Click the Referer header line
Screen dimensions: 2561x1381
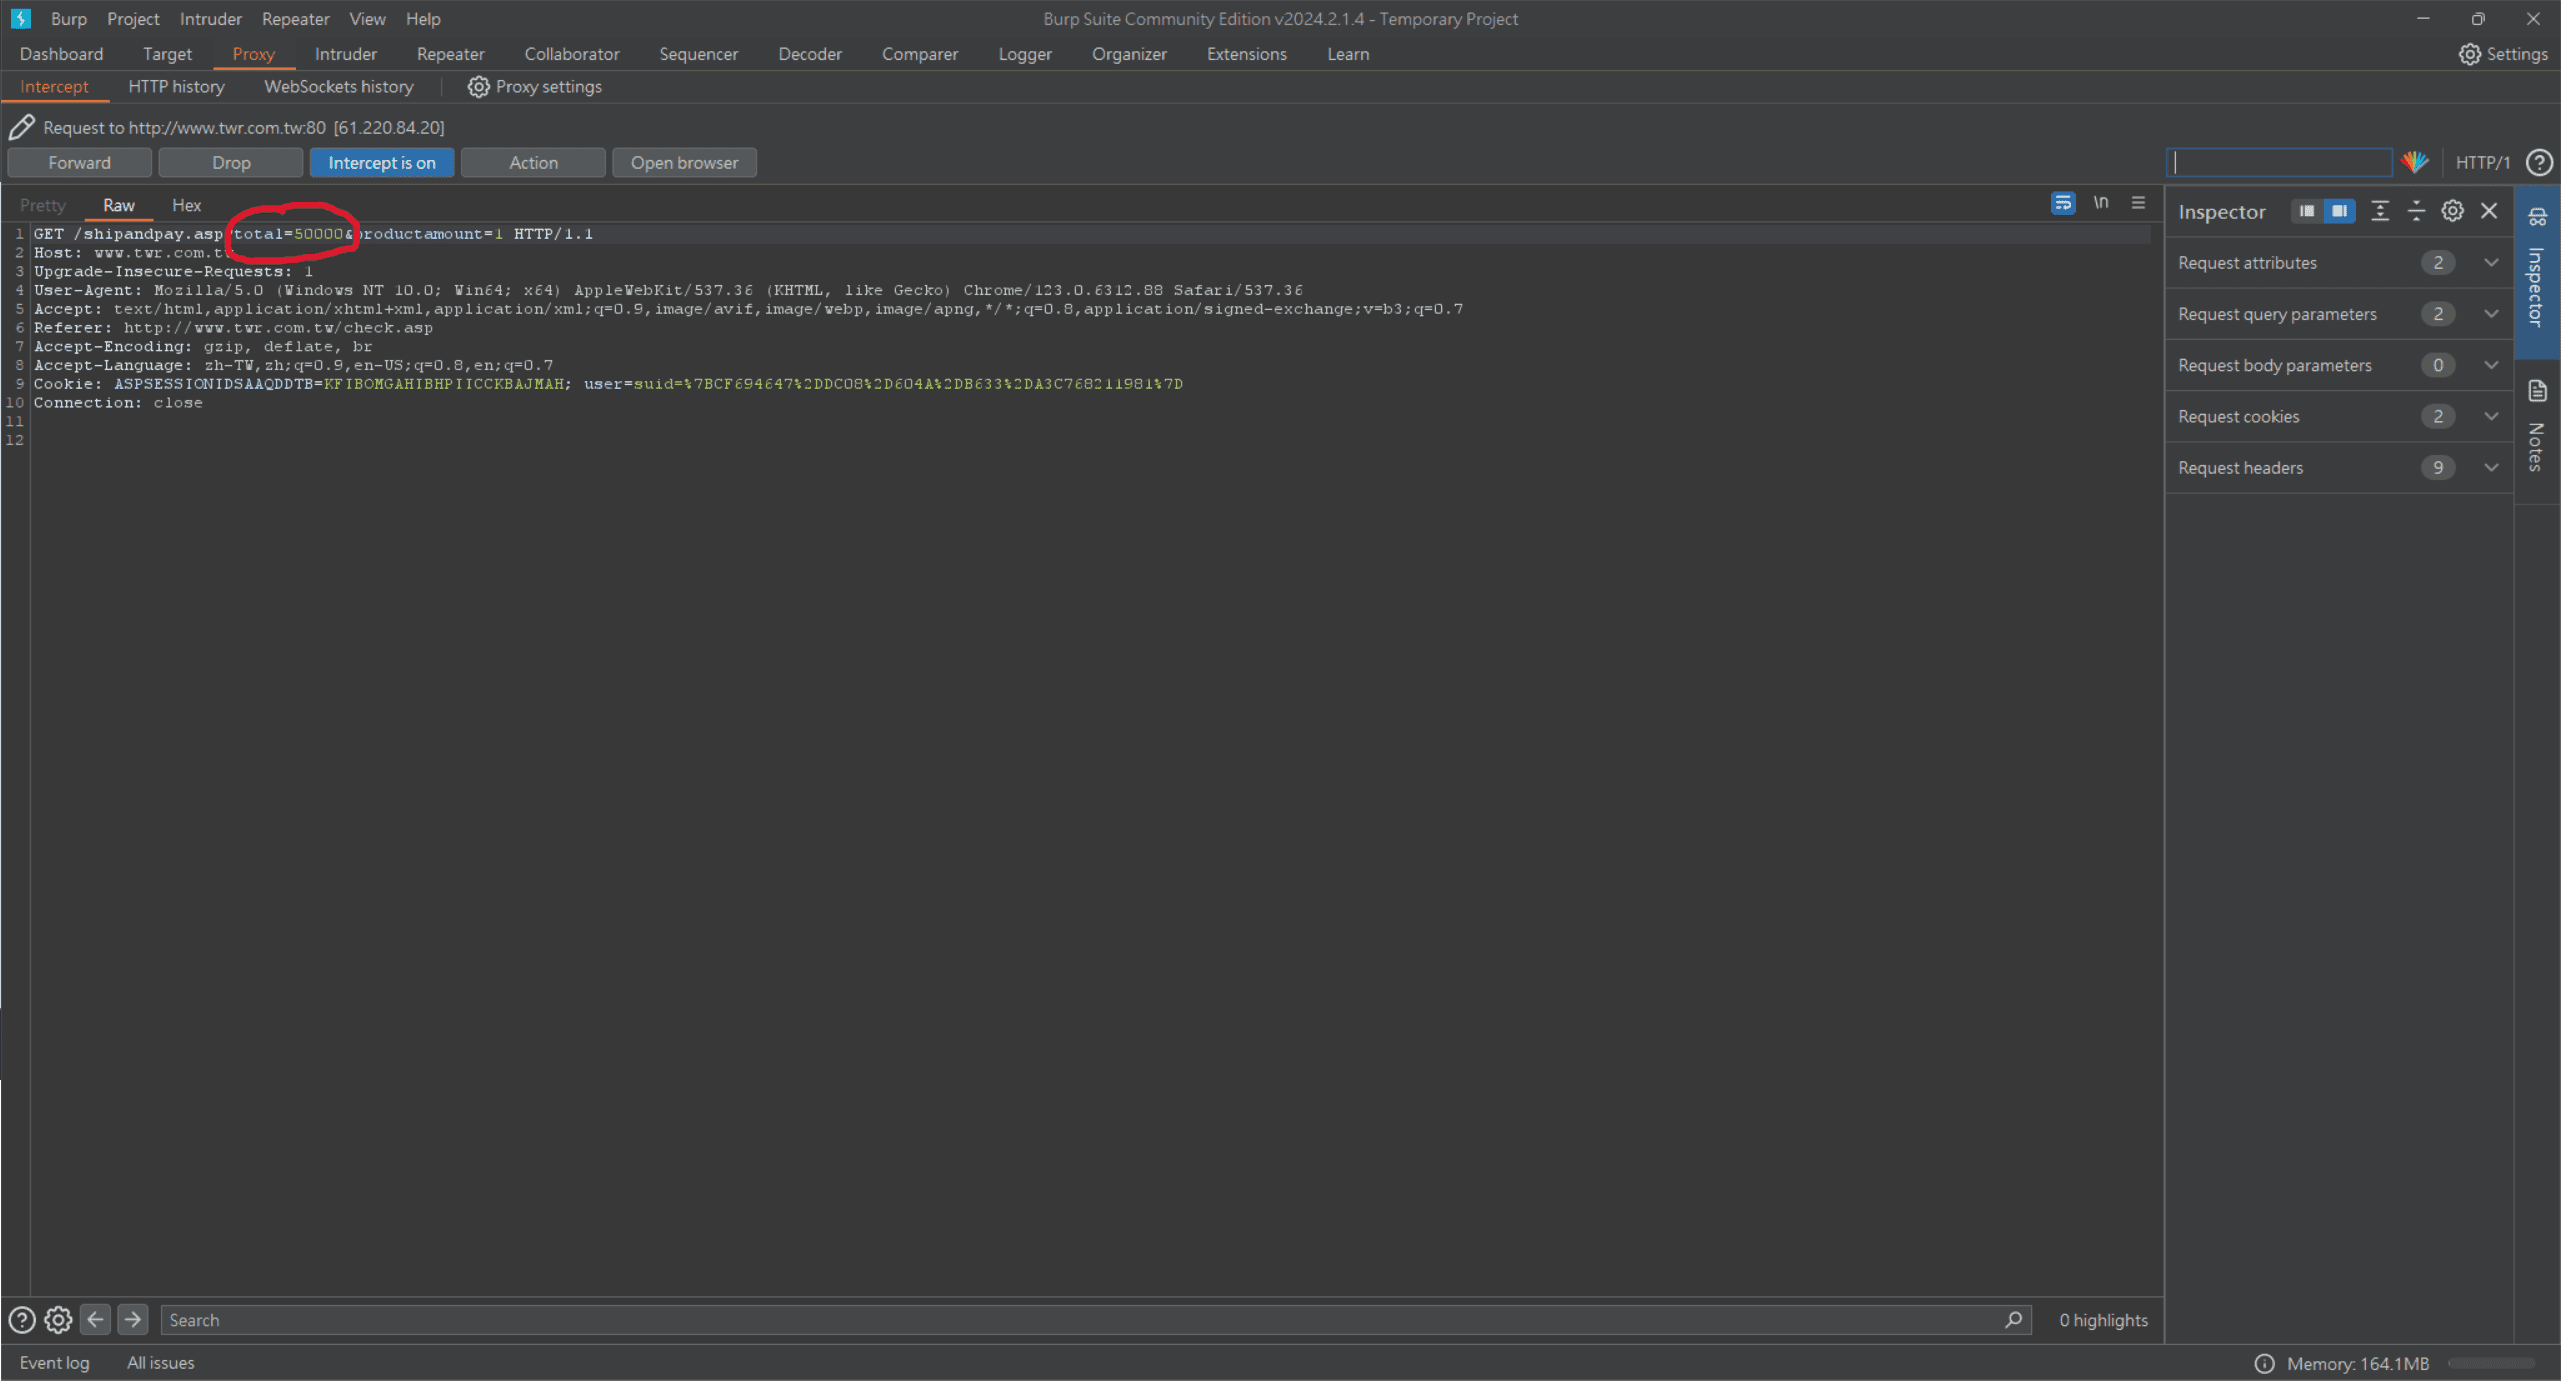[x=233, y=328]
